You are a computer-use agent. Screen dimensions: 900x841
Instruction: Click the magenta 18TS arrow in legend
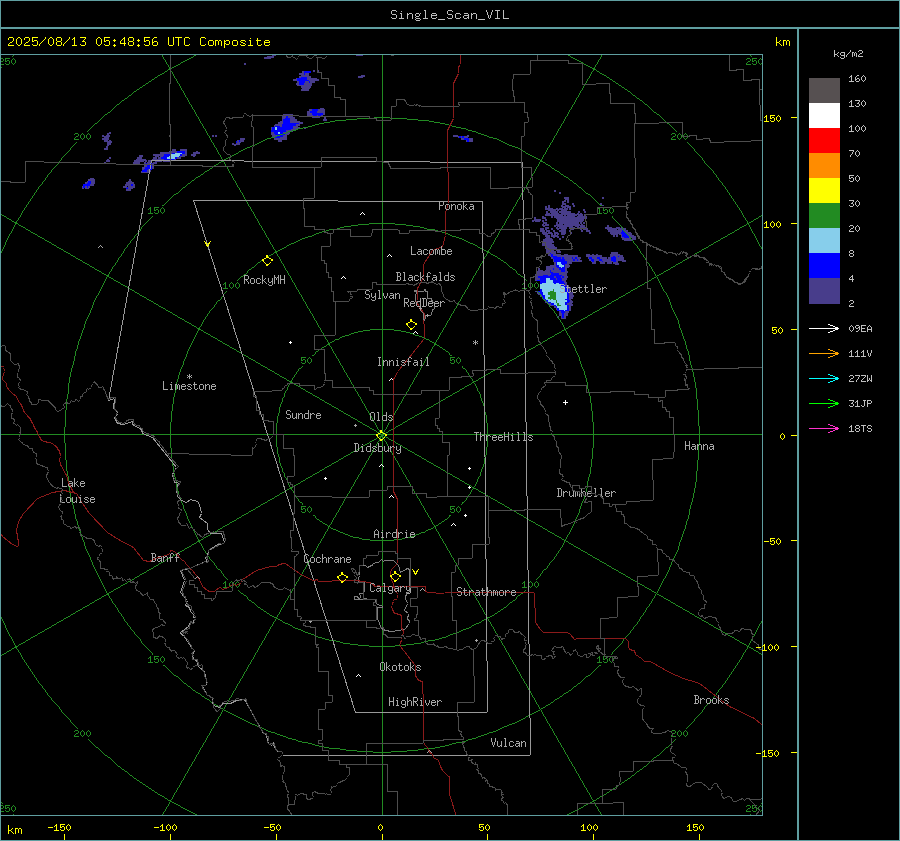pos(824,428)
